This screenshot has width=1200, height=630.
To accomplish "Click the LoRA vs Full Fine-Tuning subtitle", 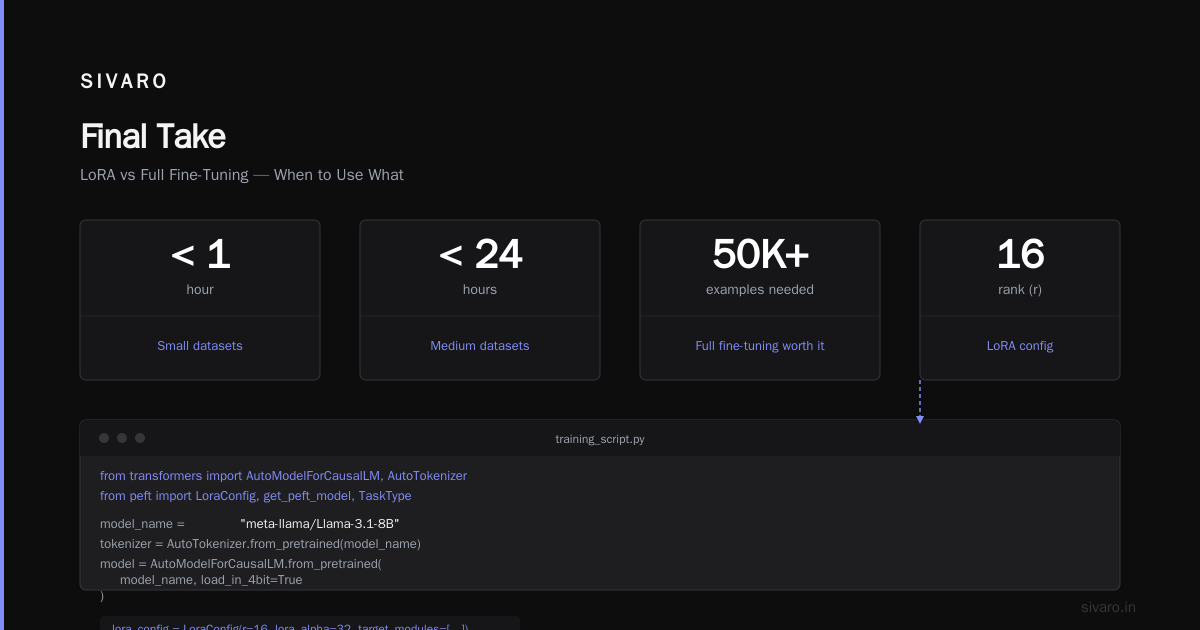I will (242, 175).
